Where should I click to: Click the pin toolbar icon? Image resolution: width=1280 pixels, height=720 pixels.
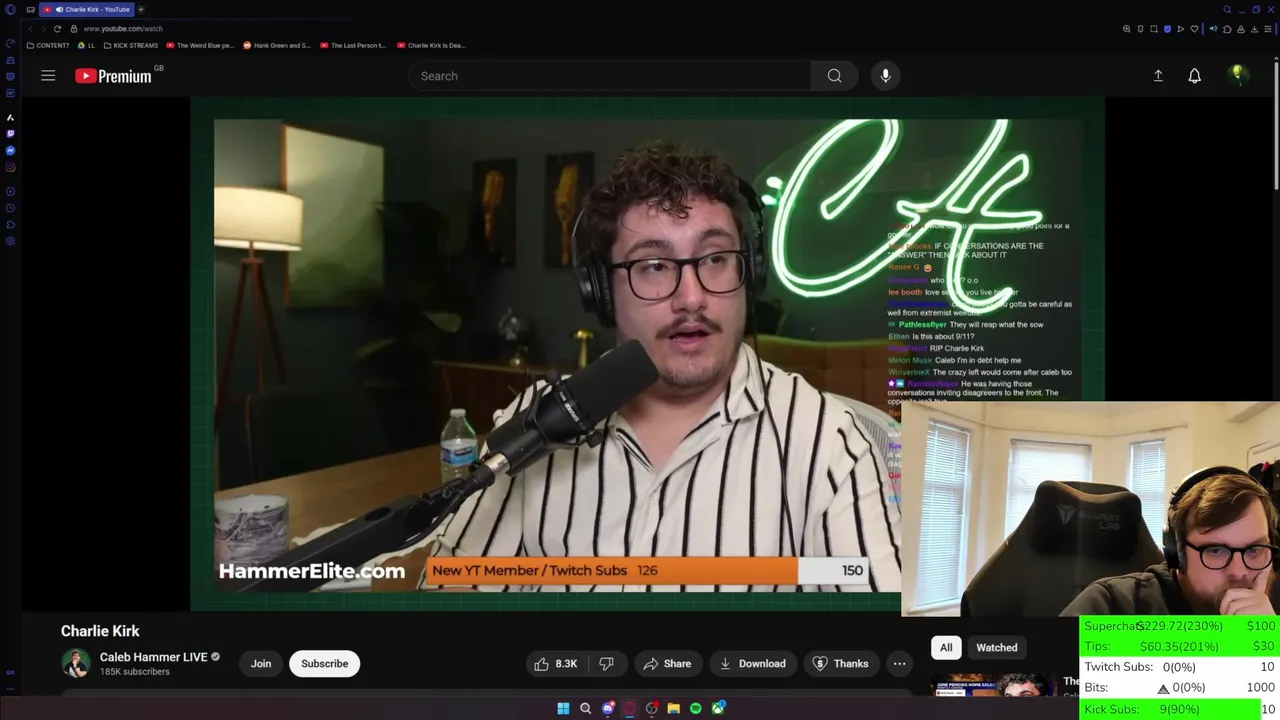(1140, 29)
